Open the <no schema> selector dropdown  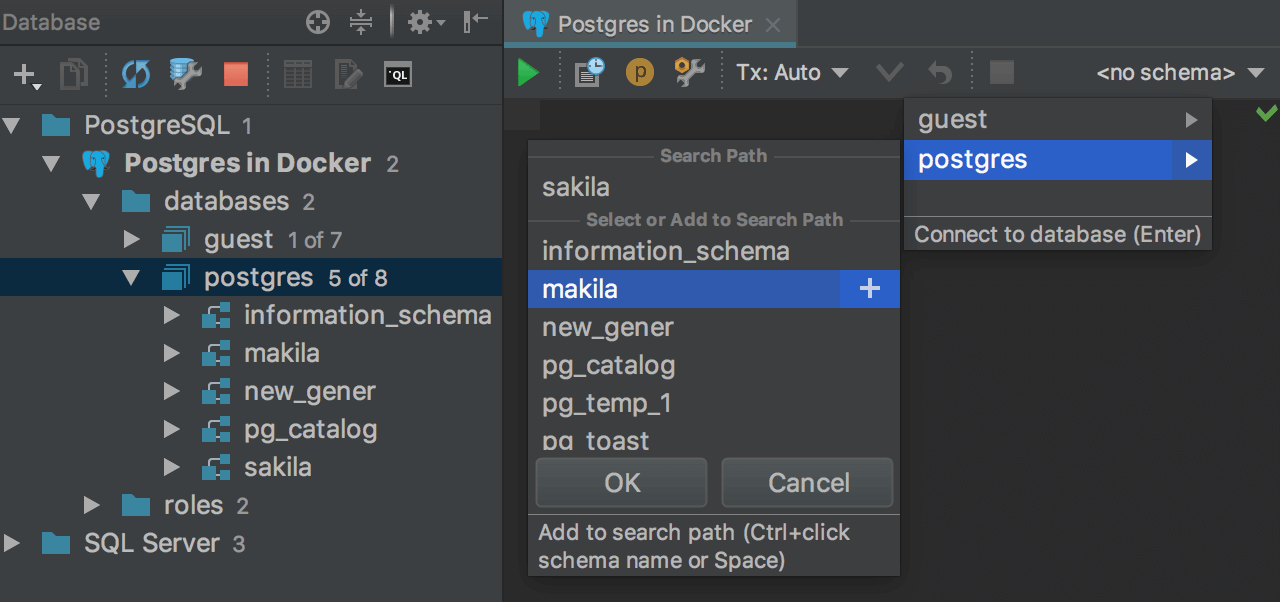(x=1180, y=72)
